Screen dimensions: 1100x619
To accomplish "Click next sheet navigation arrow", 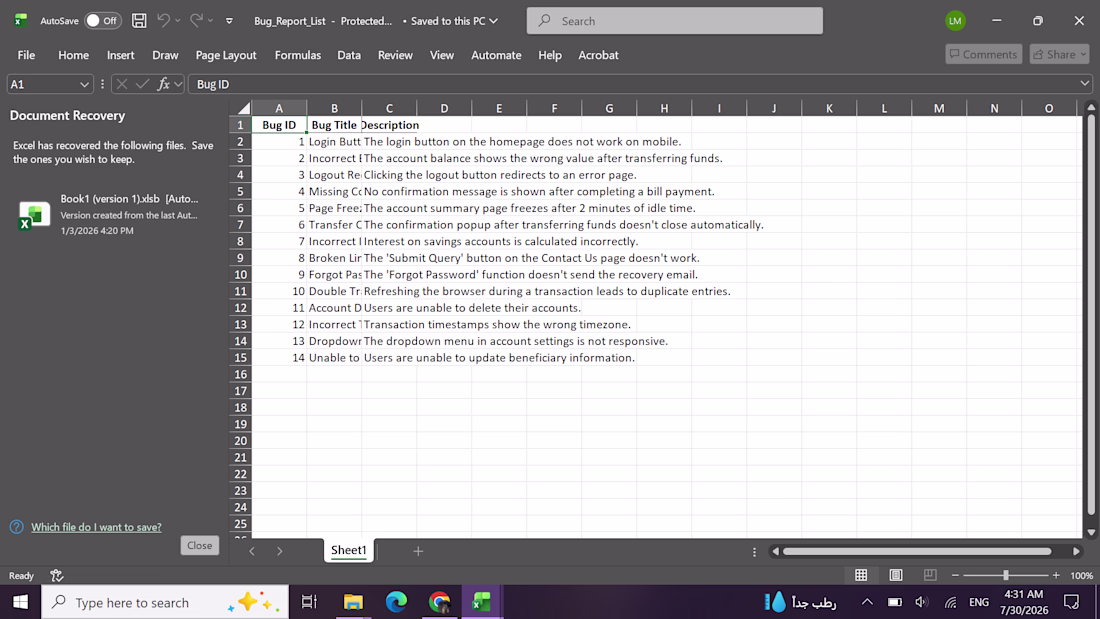I will point(279,552).
